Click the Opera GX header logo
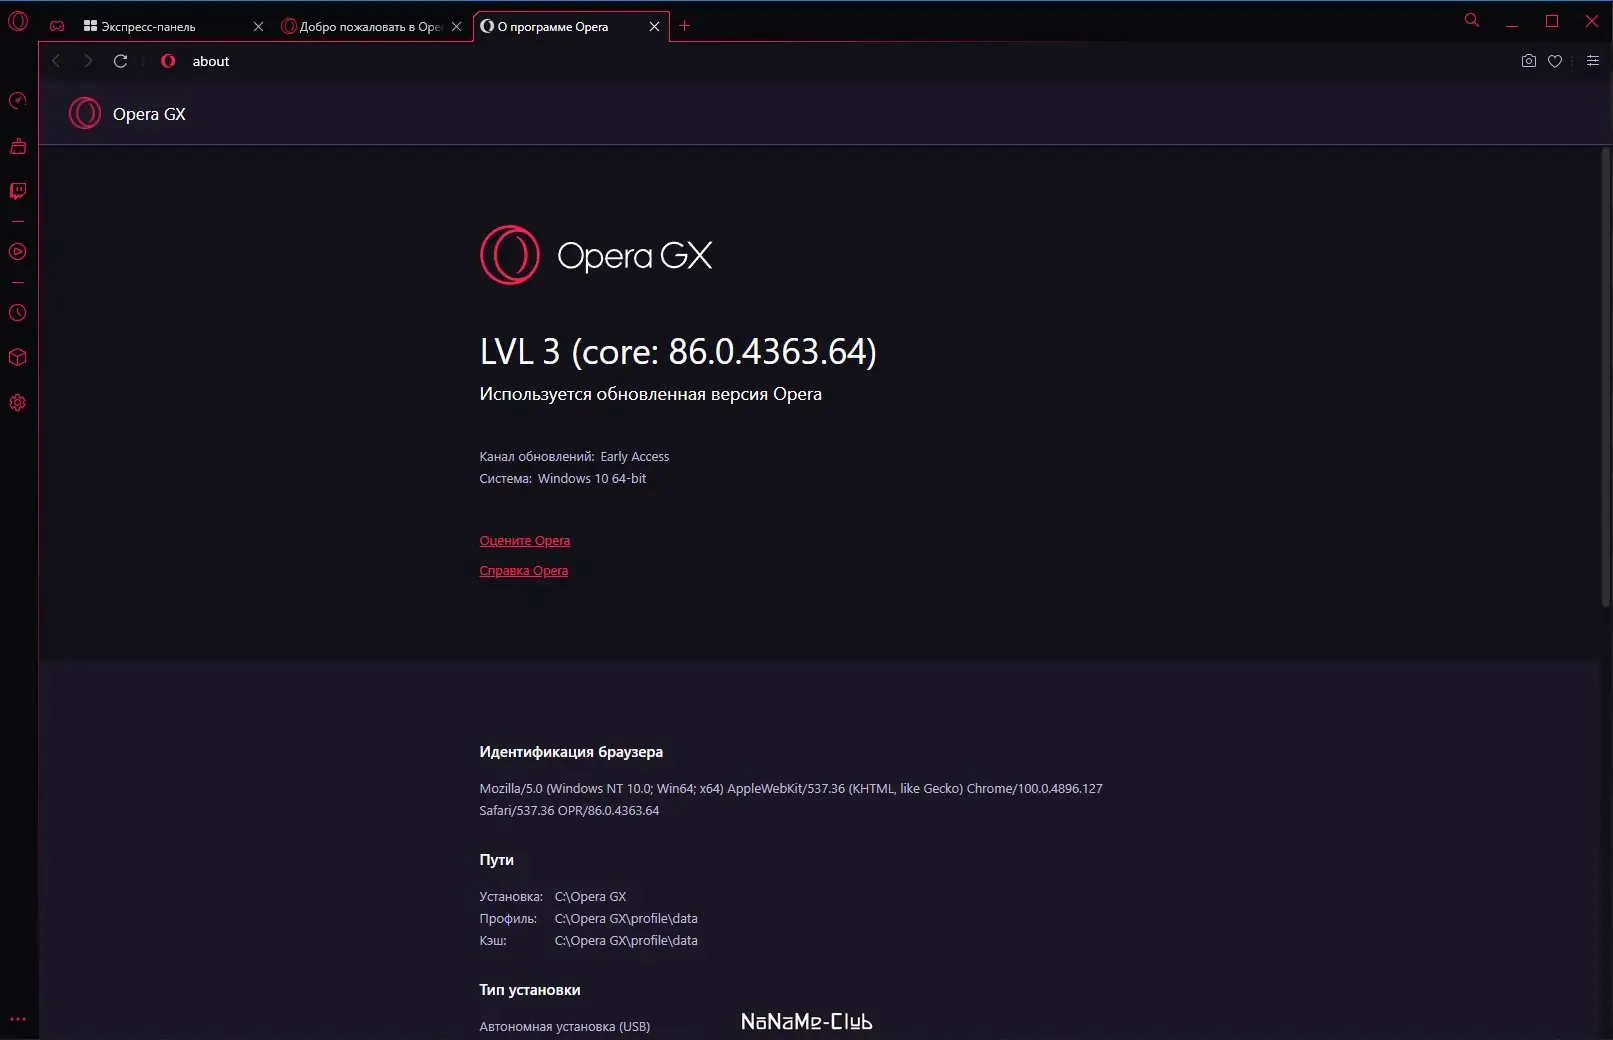The width and height of the screenshot is (1613, 1040). 85,114
